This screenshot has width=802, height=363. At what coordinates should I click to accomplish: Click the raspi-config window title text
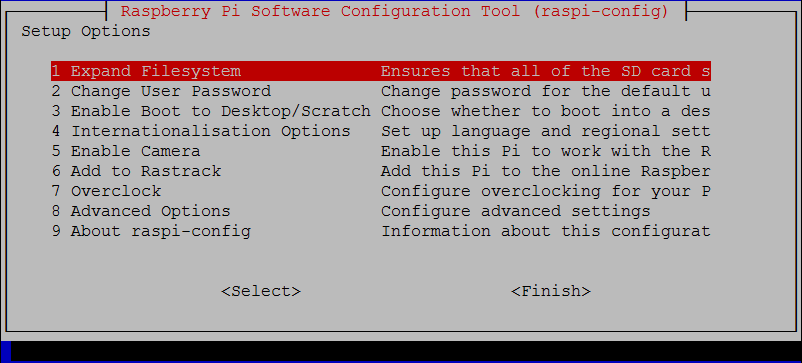pos(395,11)
